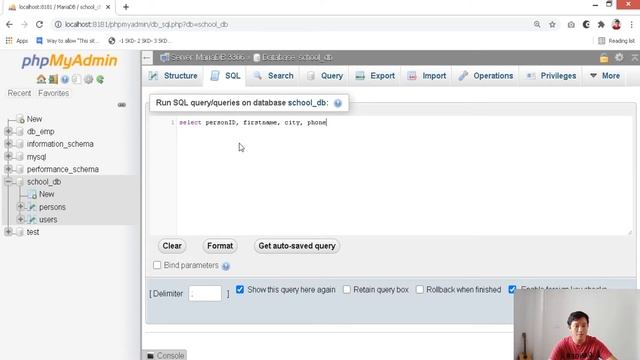This screenshot has width=640, height=360.
Task: Expand the performance_schema database node
Action: pos(8,169)
